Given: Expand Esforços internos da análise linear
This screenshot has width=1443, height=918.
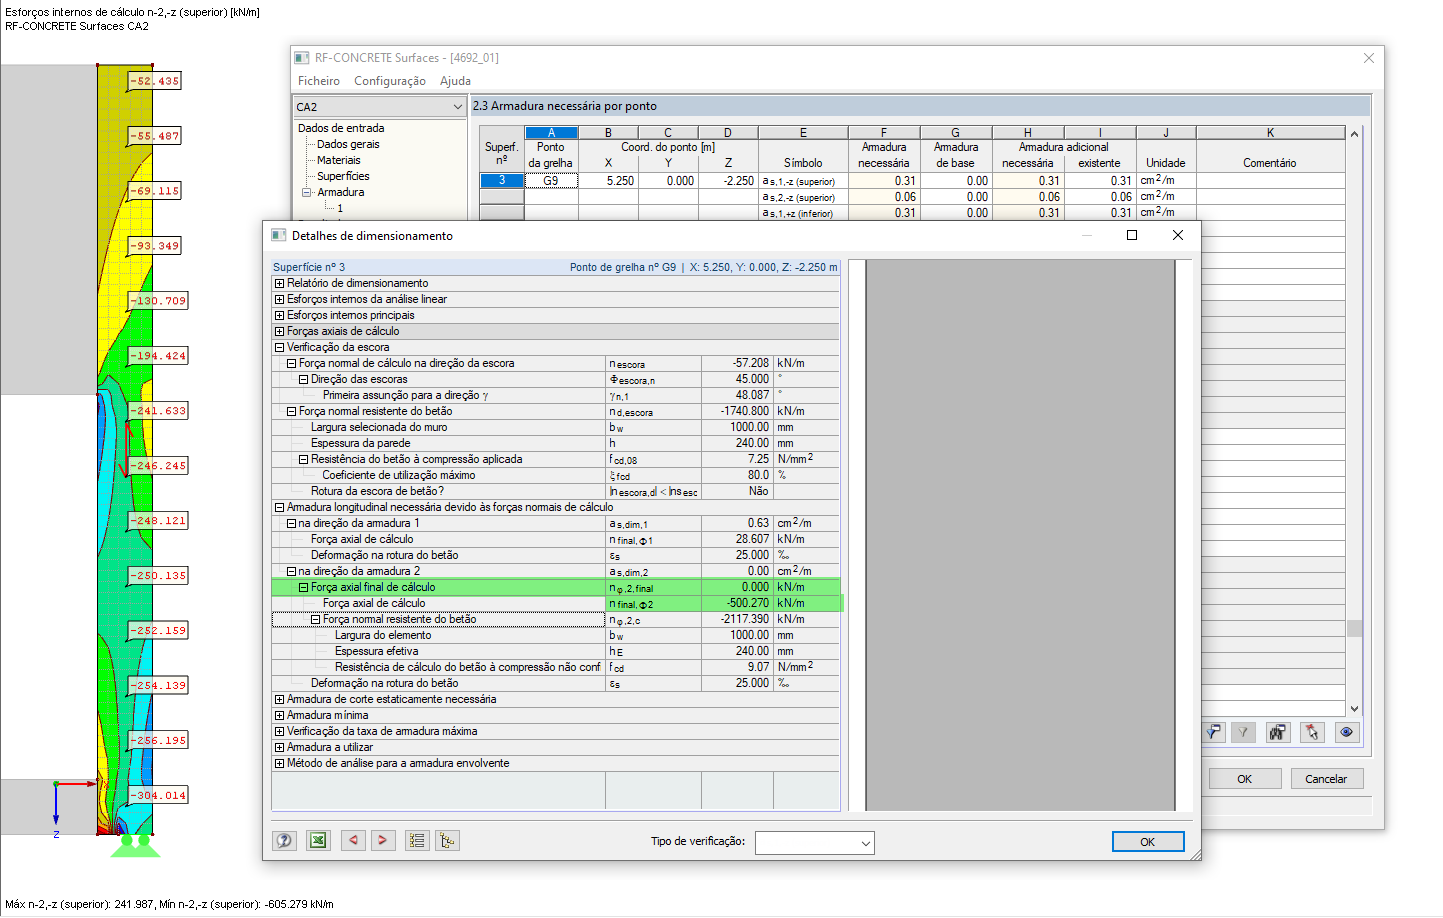Looking at the screenshot, I should tap(279, 299).
